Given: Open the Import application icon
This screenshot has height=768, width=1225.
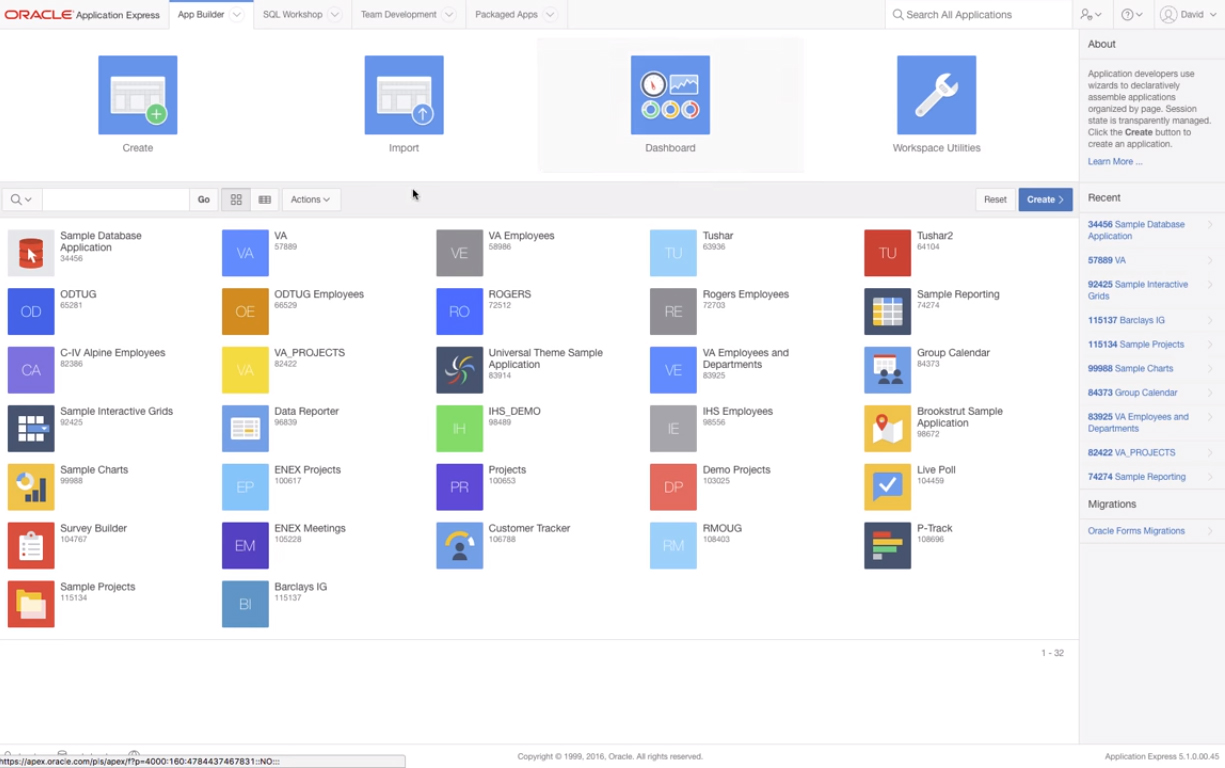Looking at the screenshot, I should [x=404, y=95].
